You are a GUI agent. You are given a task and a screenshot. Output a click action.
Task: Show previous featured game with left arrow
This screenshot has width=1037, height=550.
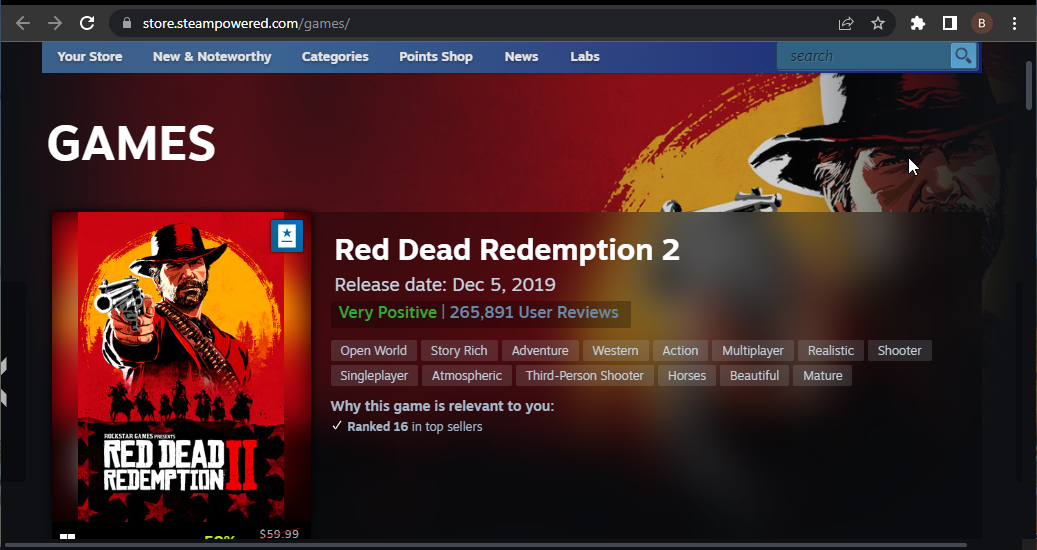tap(3, 382)
